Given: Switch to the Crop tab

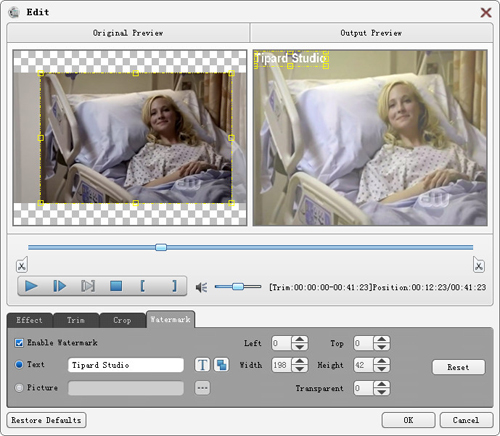Looking at the screenshot, I should point(122,320).
